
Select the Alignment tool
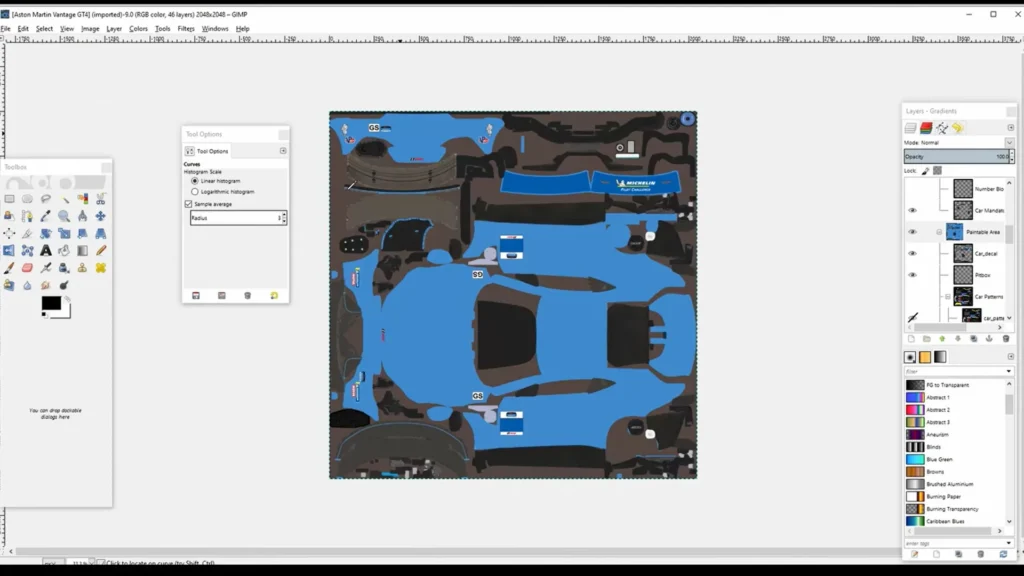click(x=9, y=233)
